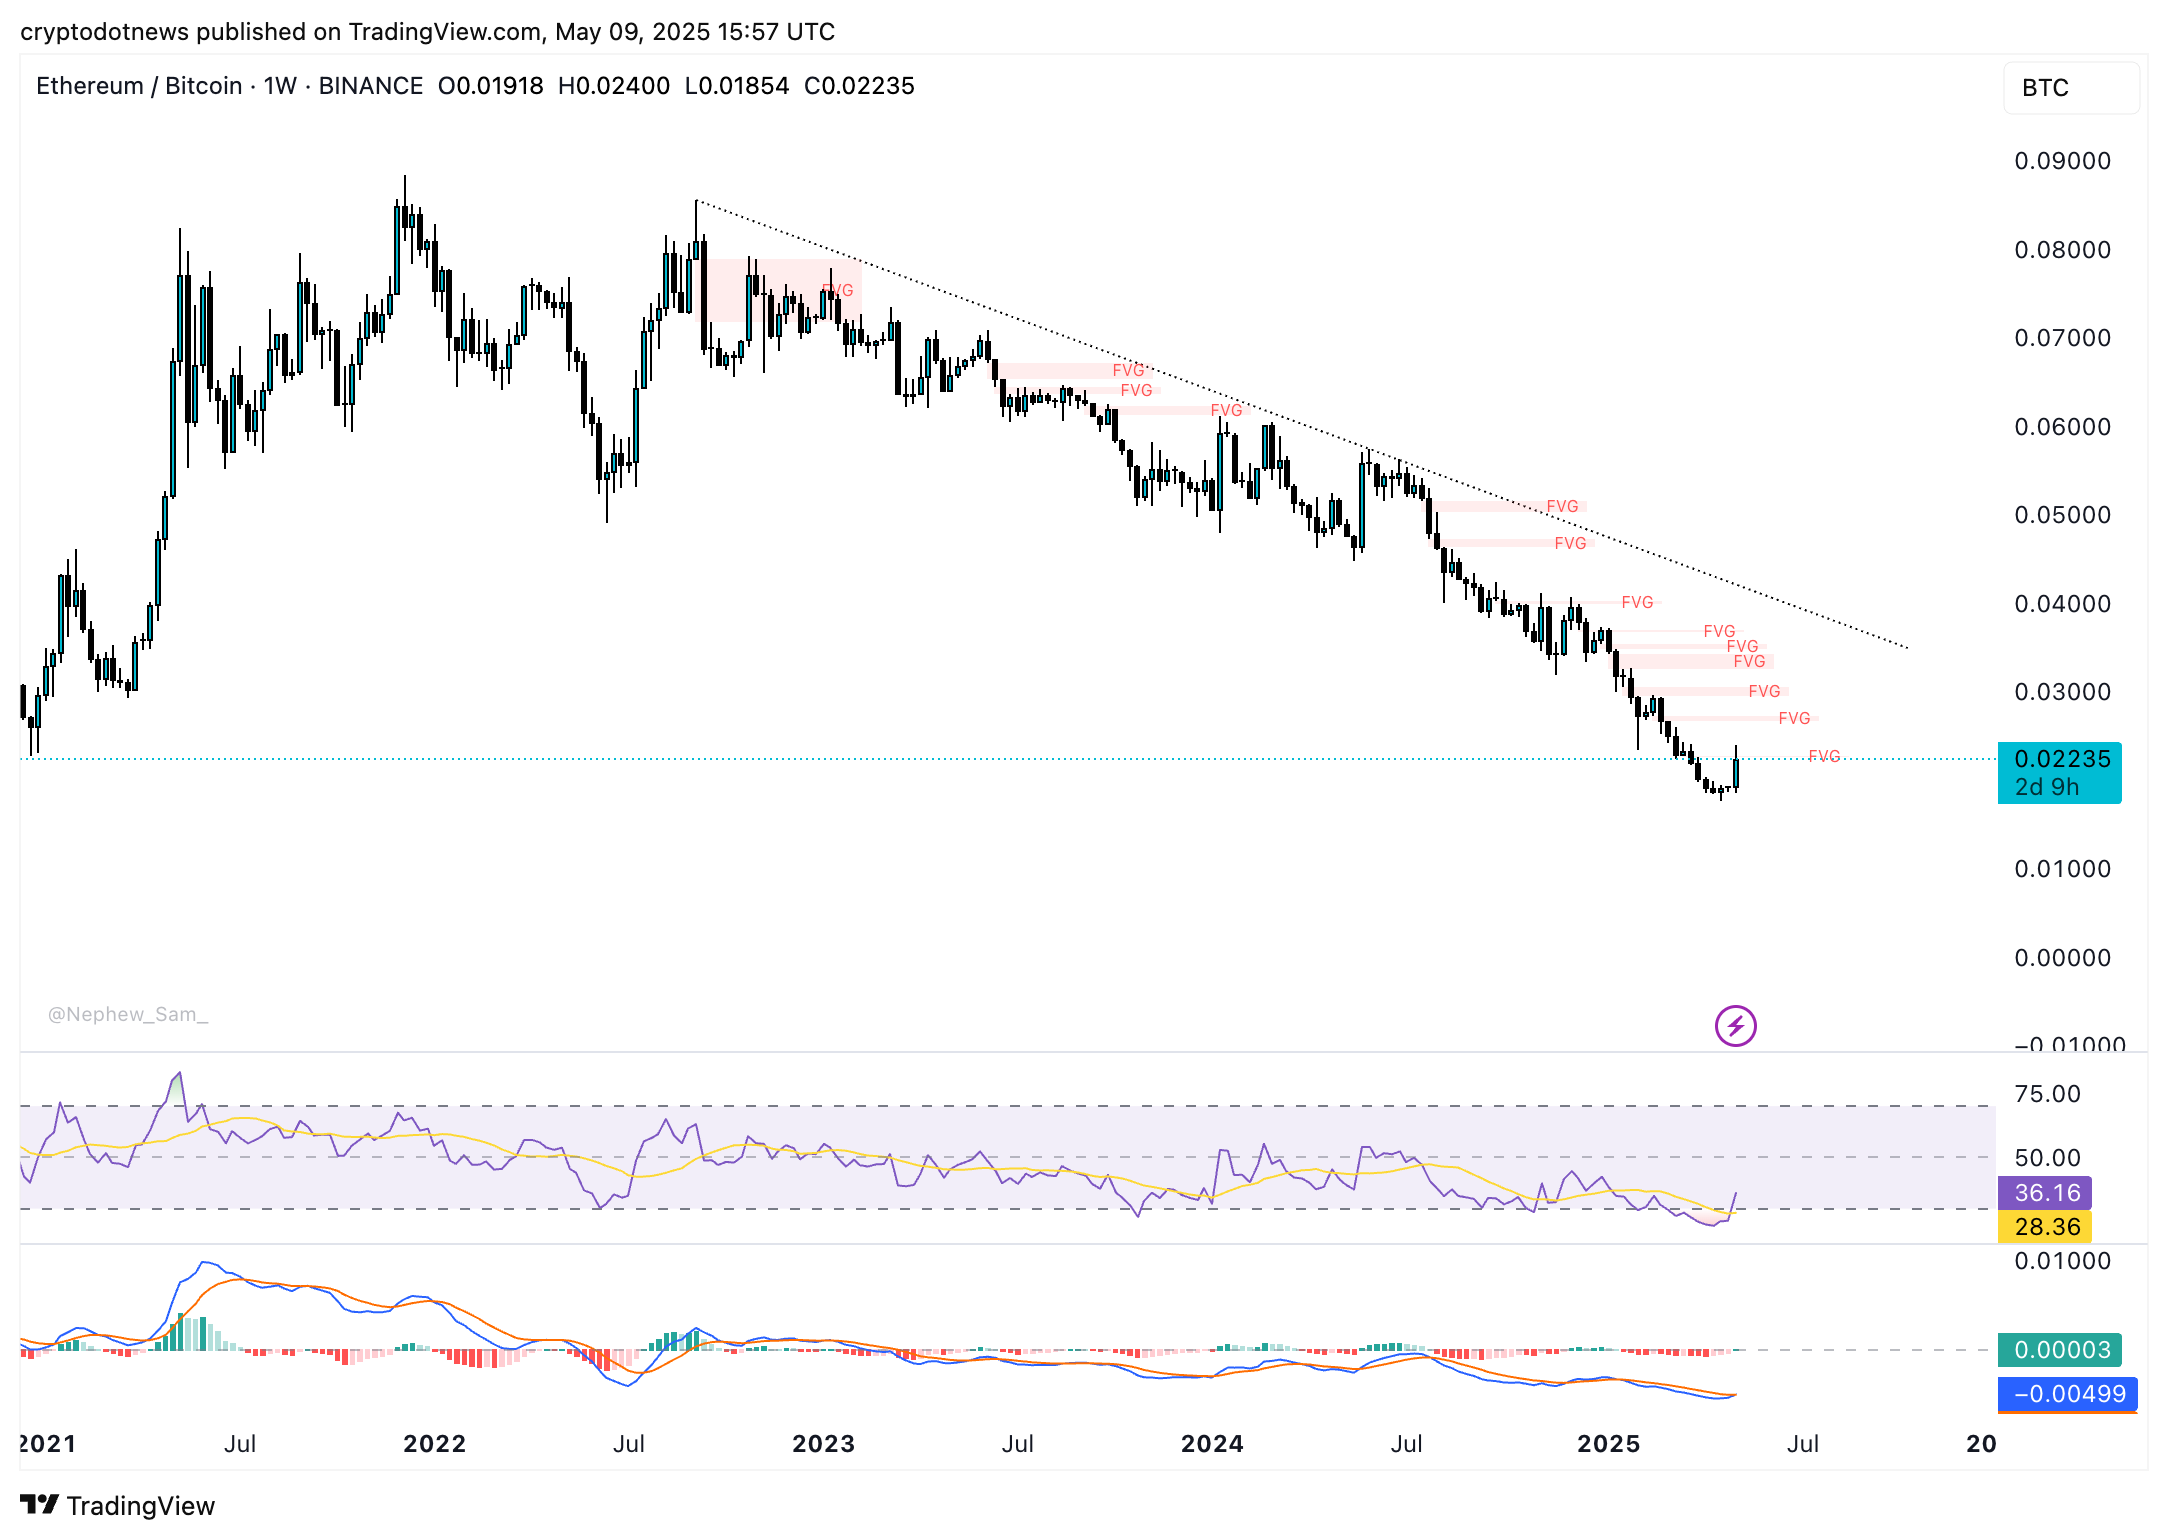Click the 1W timeframe label in header

pyautogui.click(x=280, y=86)
